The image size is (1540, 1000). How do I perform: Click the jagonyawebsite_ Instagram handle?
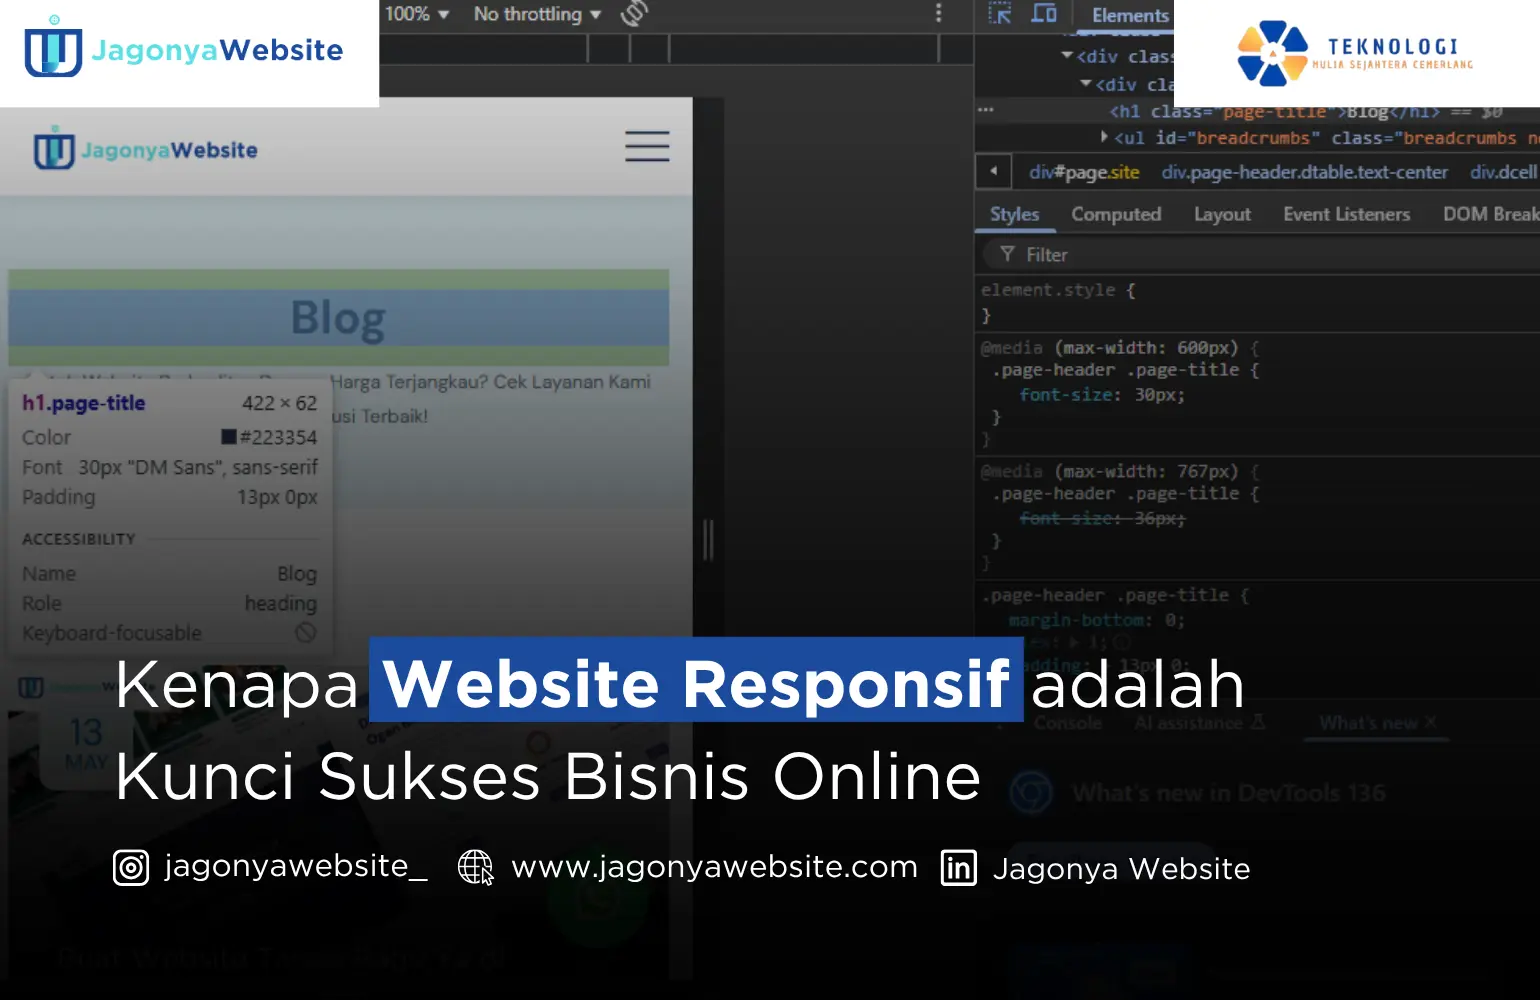click(x=296, y=866)
